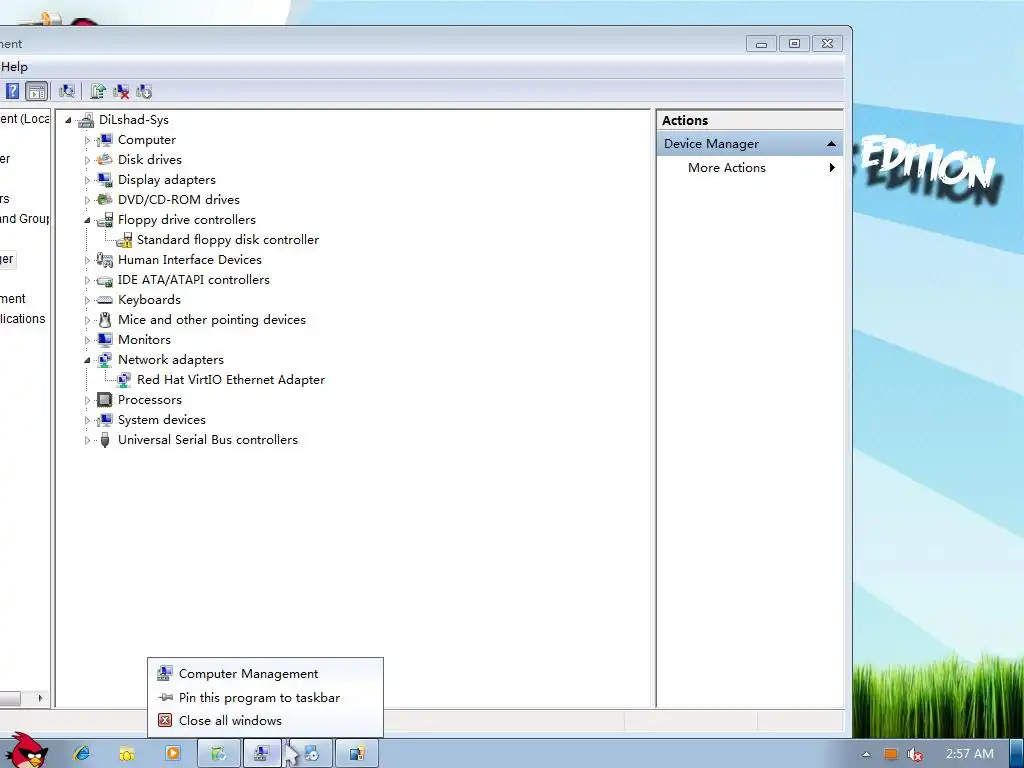Choose Pin this program to taskbar
The height and width of the screenshot is (768, 1024).
tap(265, 697)
